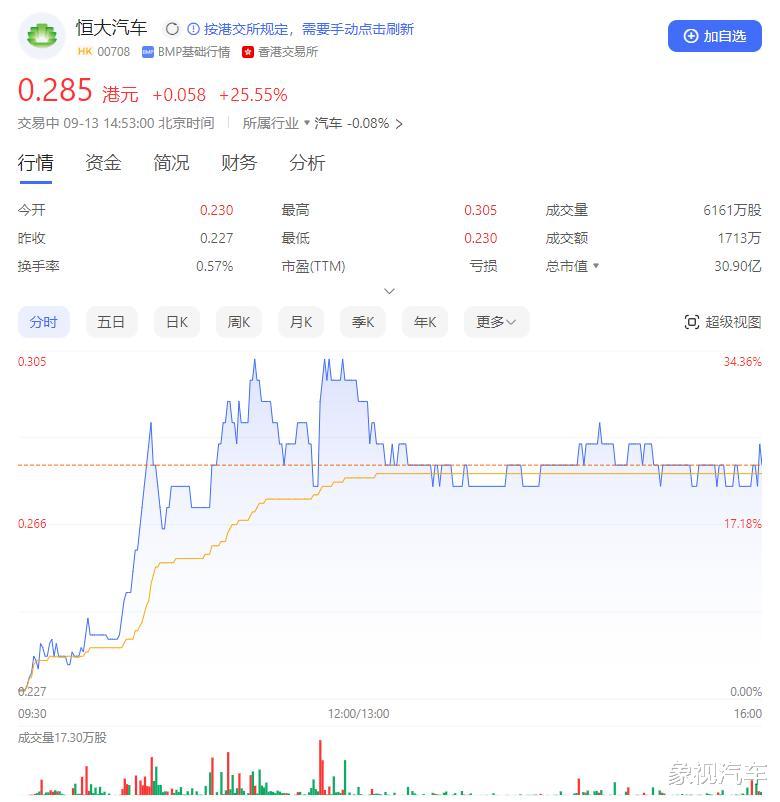Click the 17.18% right axis label

click(x=743, y=523)
